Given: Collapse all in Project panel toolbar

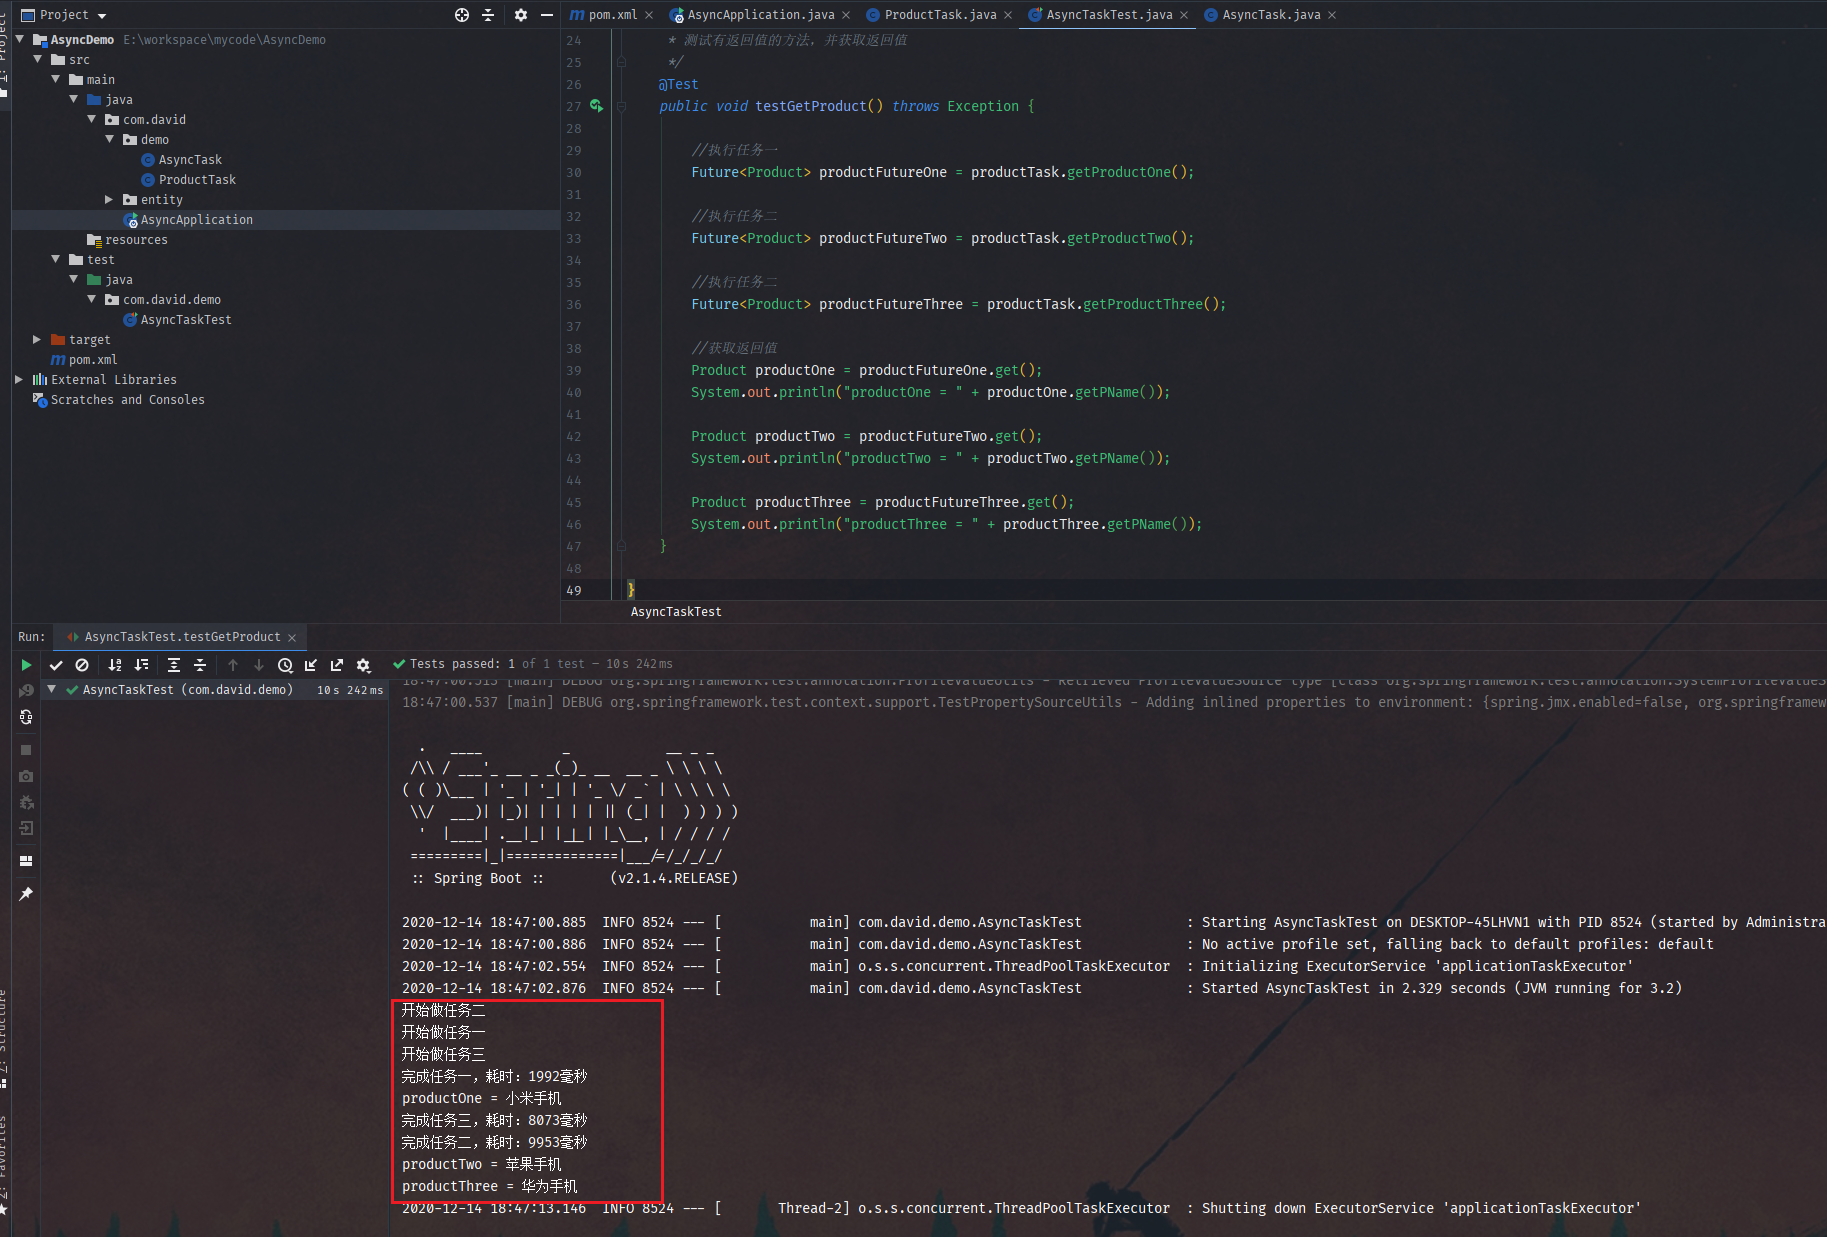Looking at the screenshot, I should [x=488, y=15].
